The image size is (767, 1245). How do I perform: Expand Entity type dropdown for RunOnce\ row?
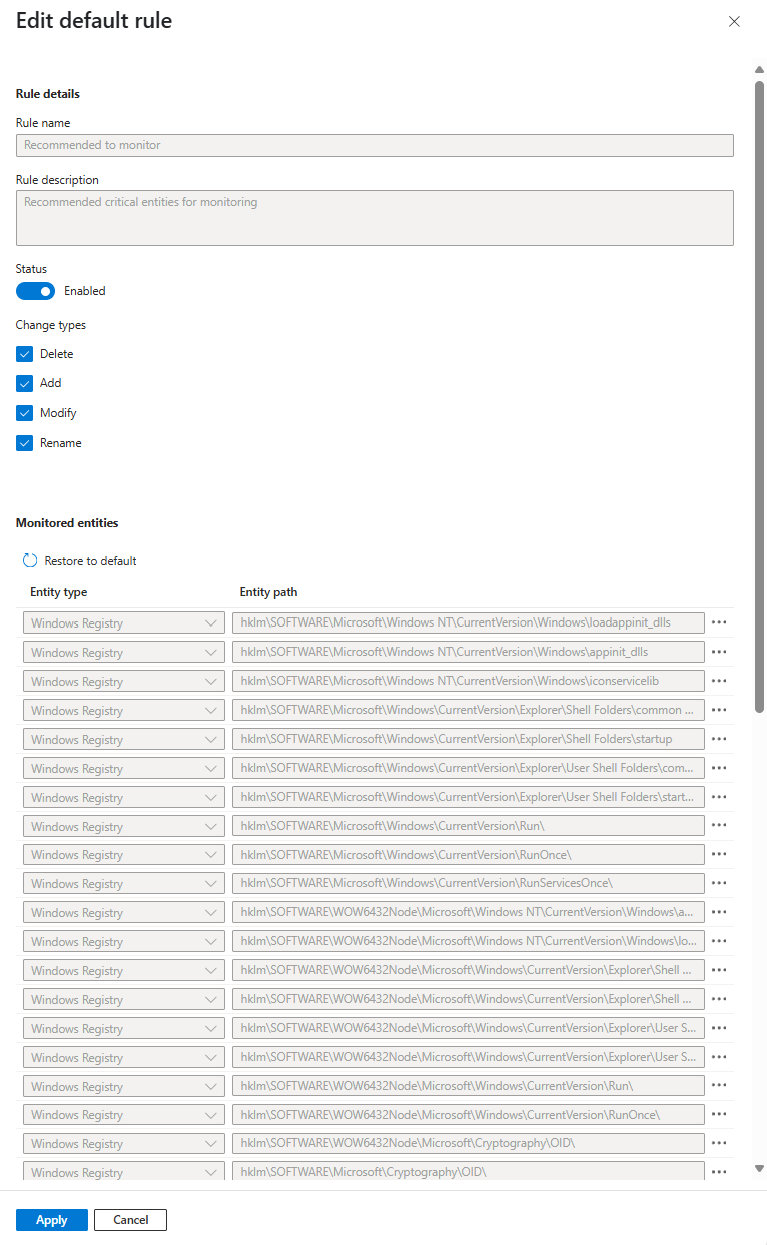123,855
